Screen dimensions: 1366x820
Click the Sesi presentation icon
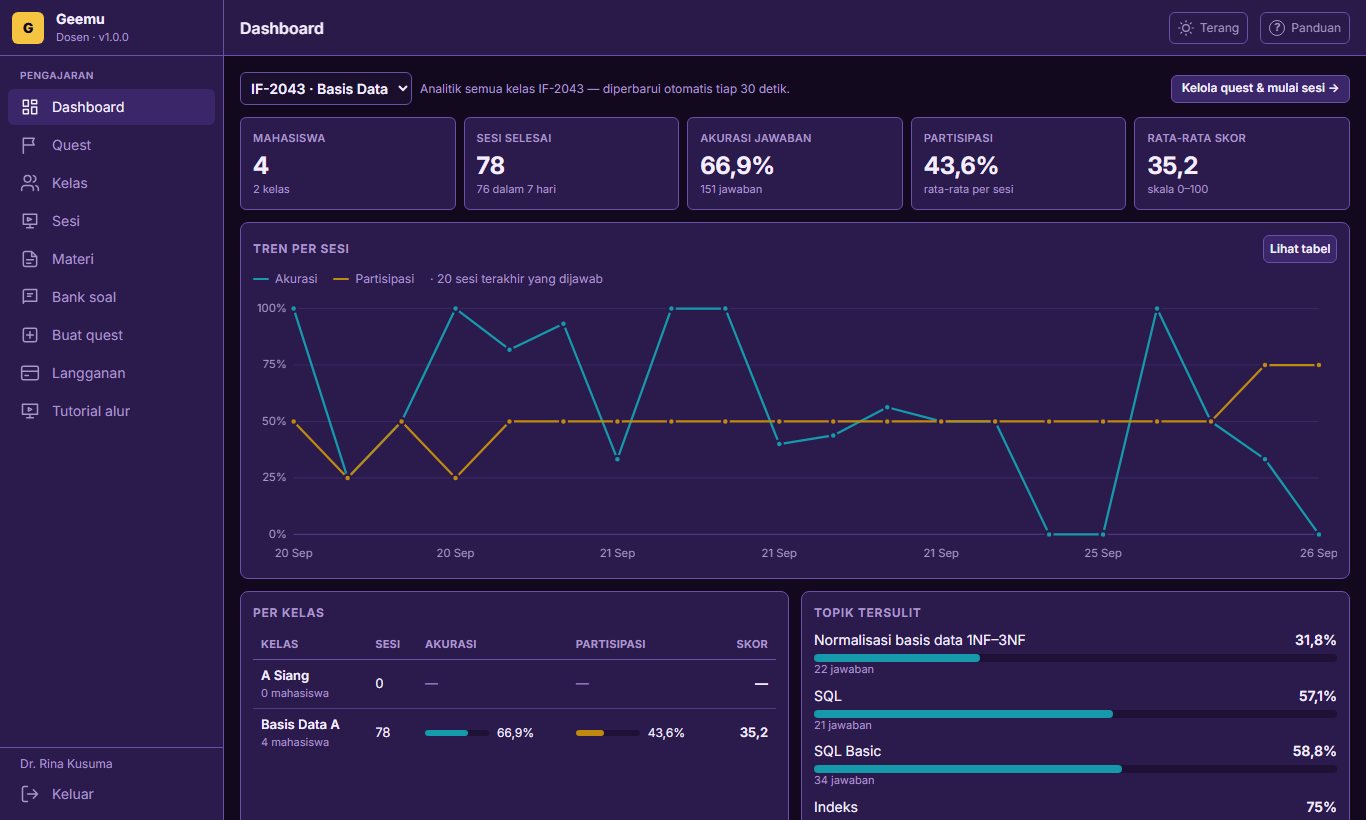click(x=30, y=221)
